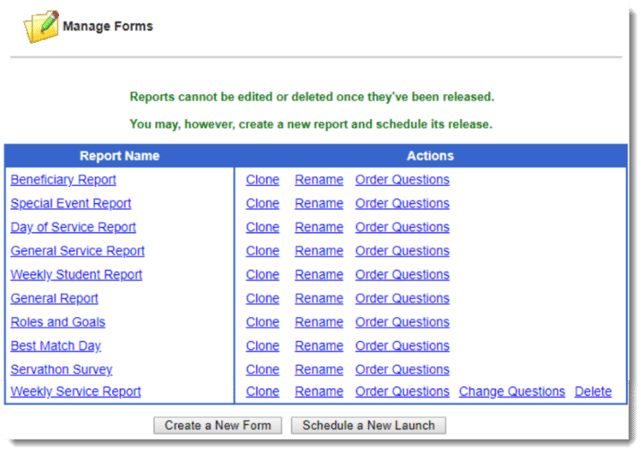Open the Special Event Report form

click(70, 204)
